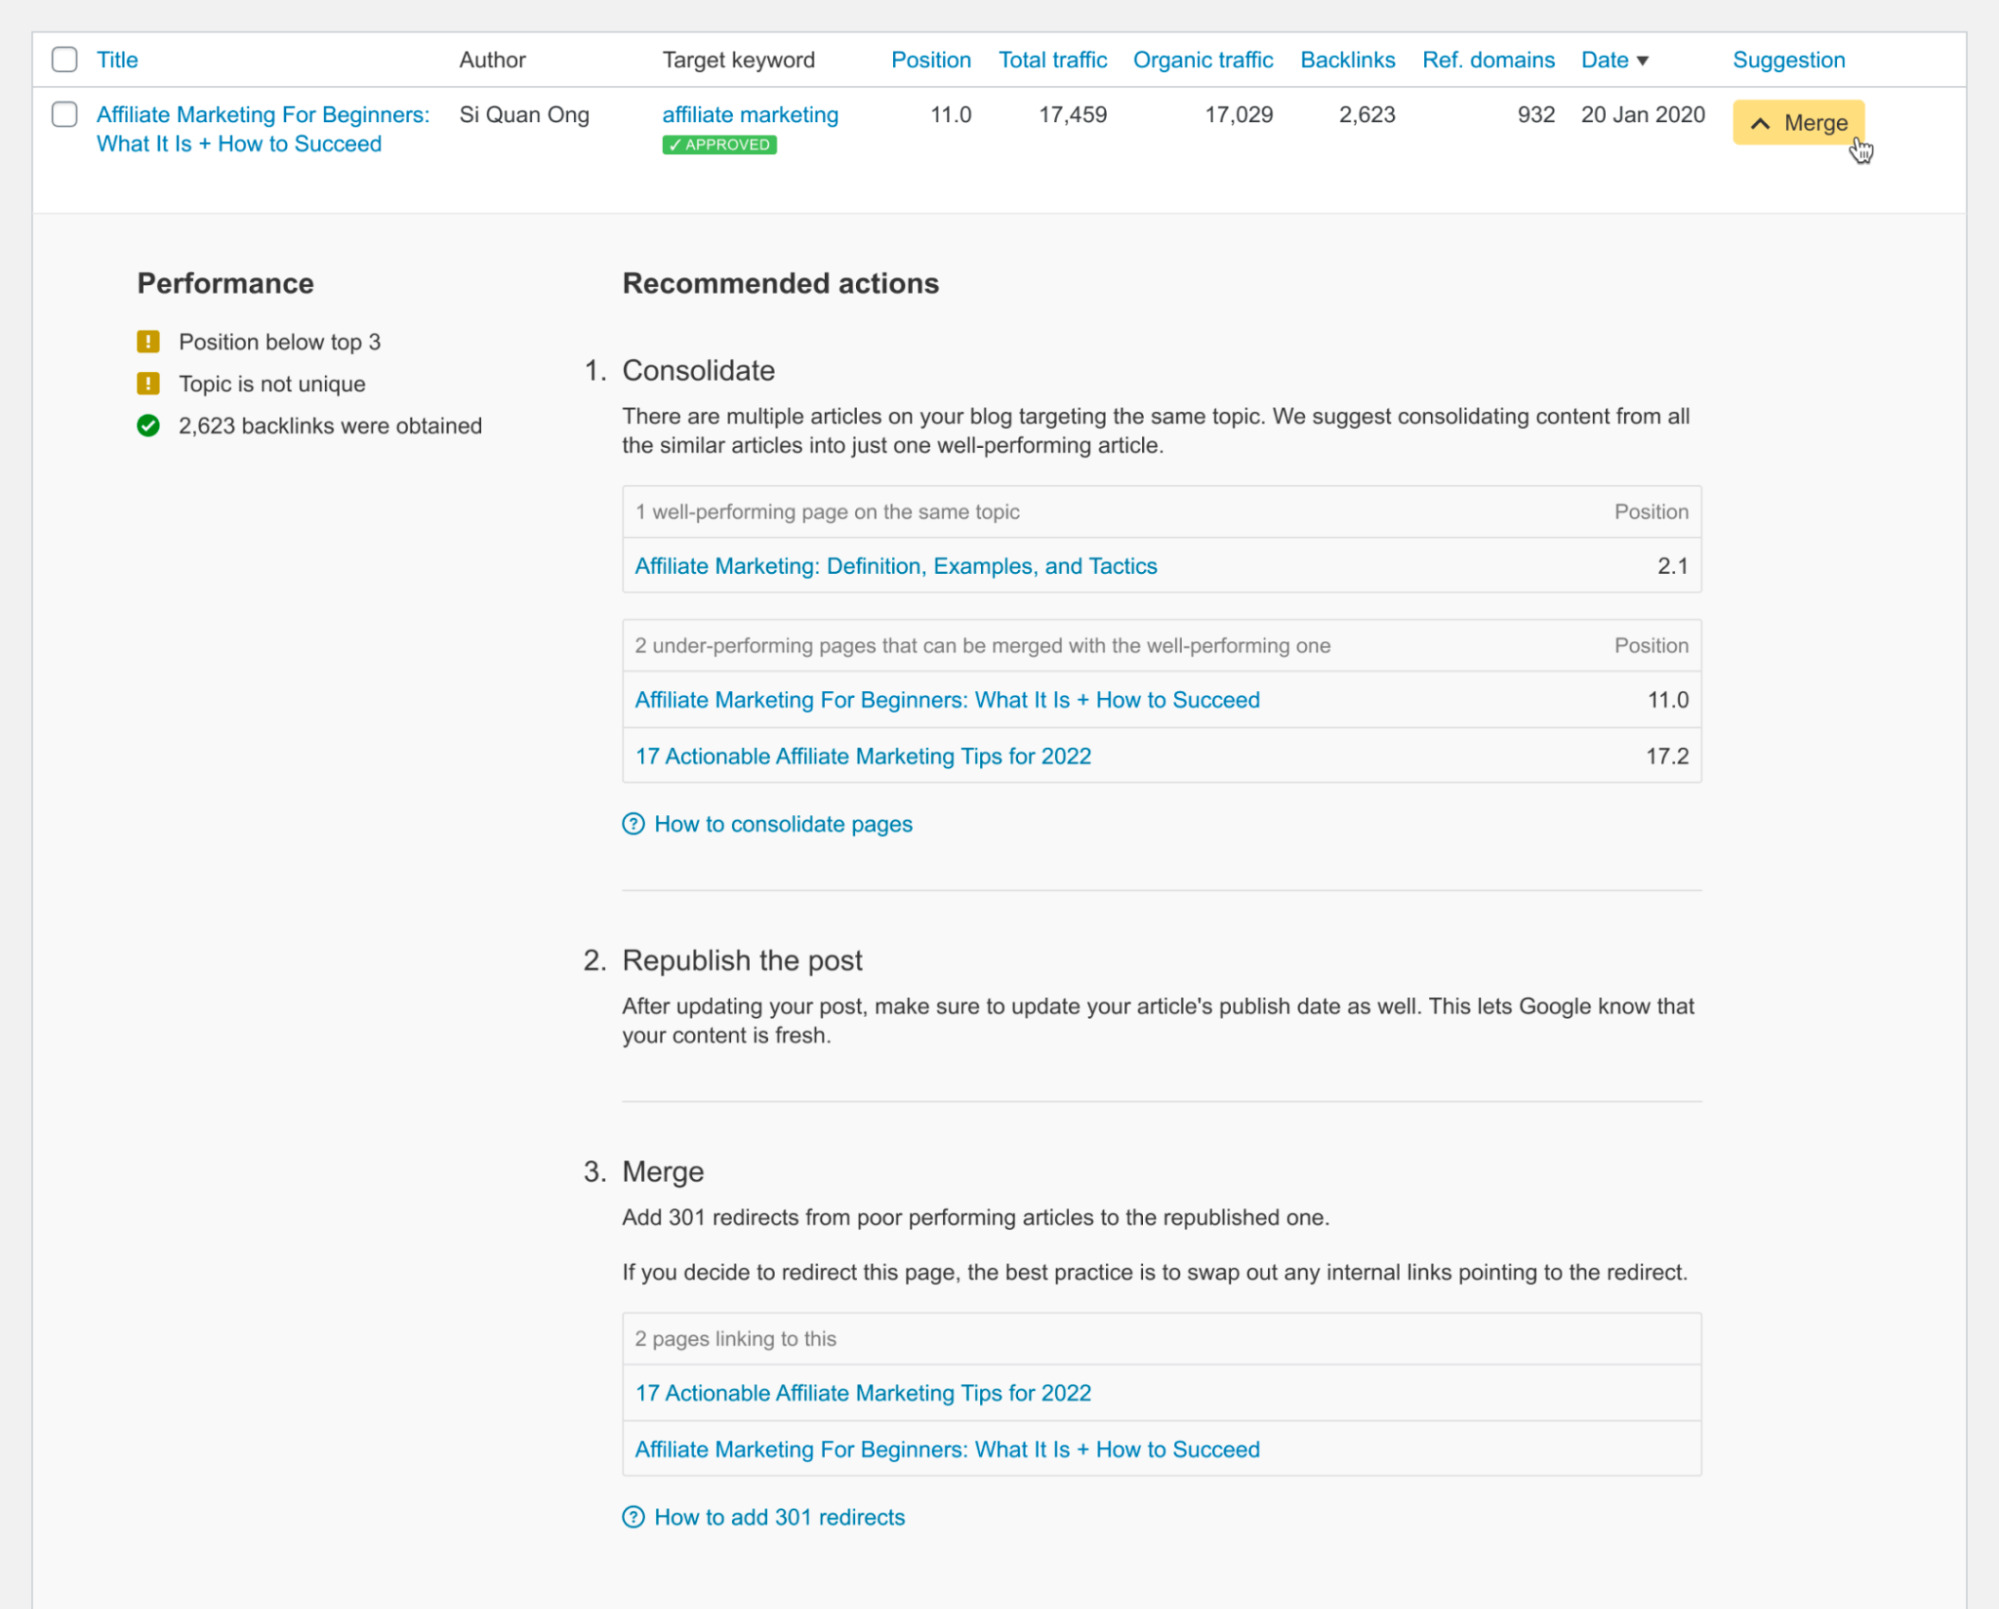Click the warning icon beside "Position below top 3"

pyautogui.click(x=148, y=341)
